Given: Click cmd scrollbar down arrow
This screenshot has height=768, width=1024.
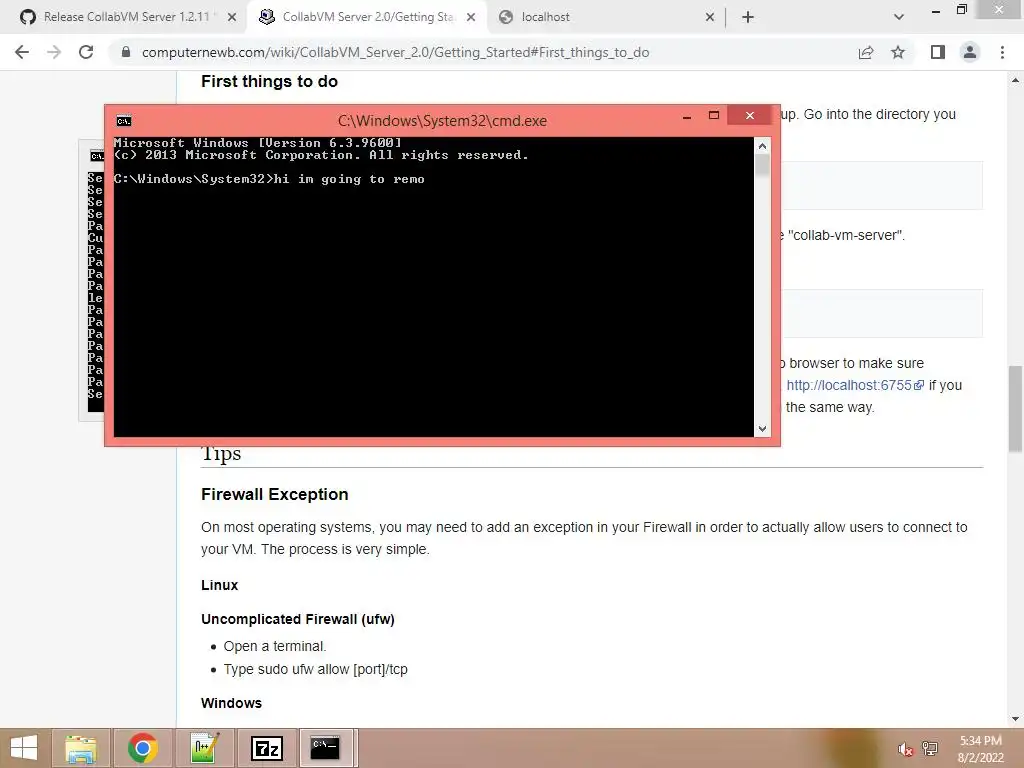Looking at the screenshot, I should coord(762,428).
